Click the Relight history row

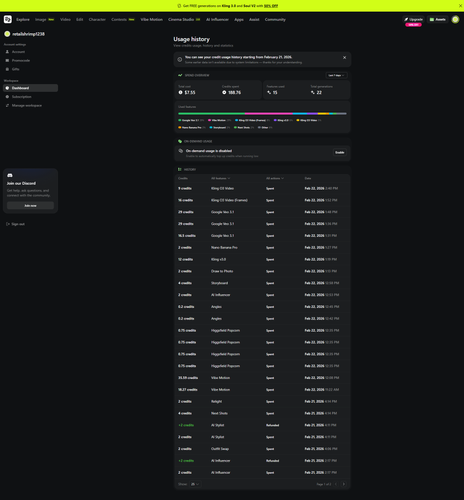[x=262, y=401]
